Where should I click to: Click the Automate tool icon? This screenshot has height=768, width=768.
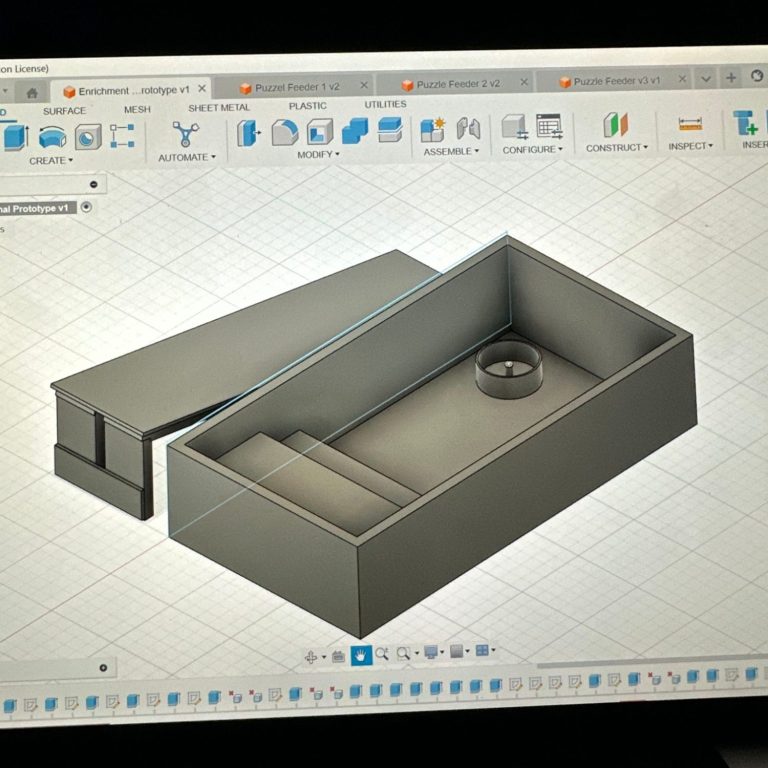click(185, 134)
